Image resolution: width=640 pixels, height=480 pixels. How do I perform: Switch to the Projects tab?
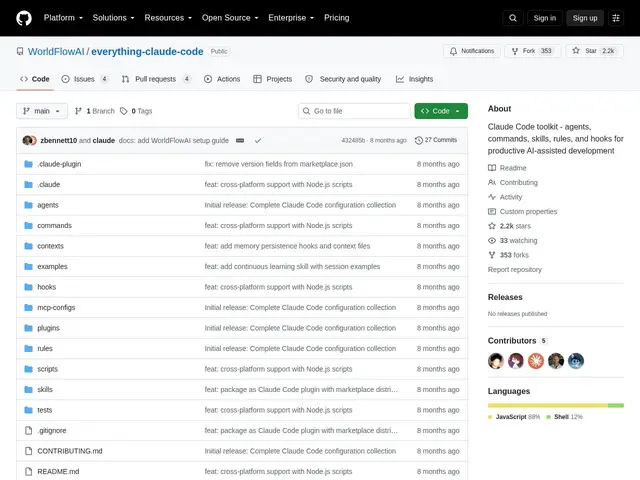pos(273,79)
